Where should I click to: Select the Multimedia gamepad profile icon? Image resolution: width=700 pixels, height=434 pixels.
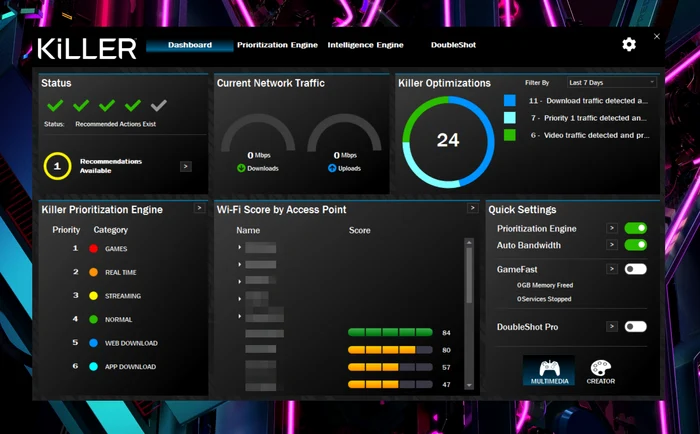(549, 370)
